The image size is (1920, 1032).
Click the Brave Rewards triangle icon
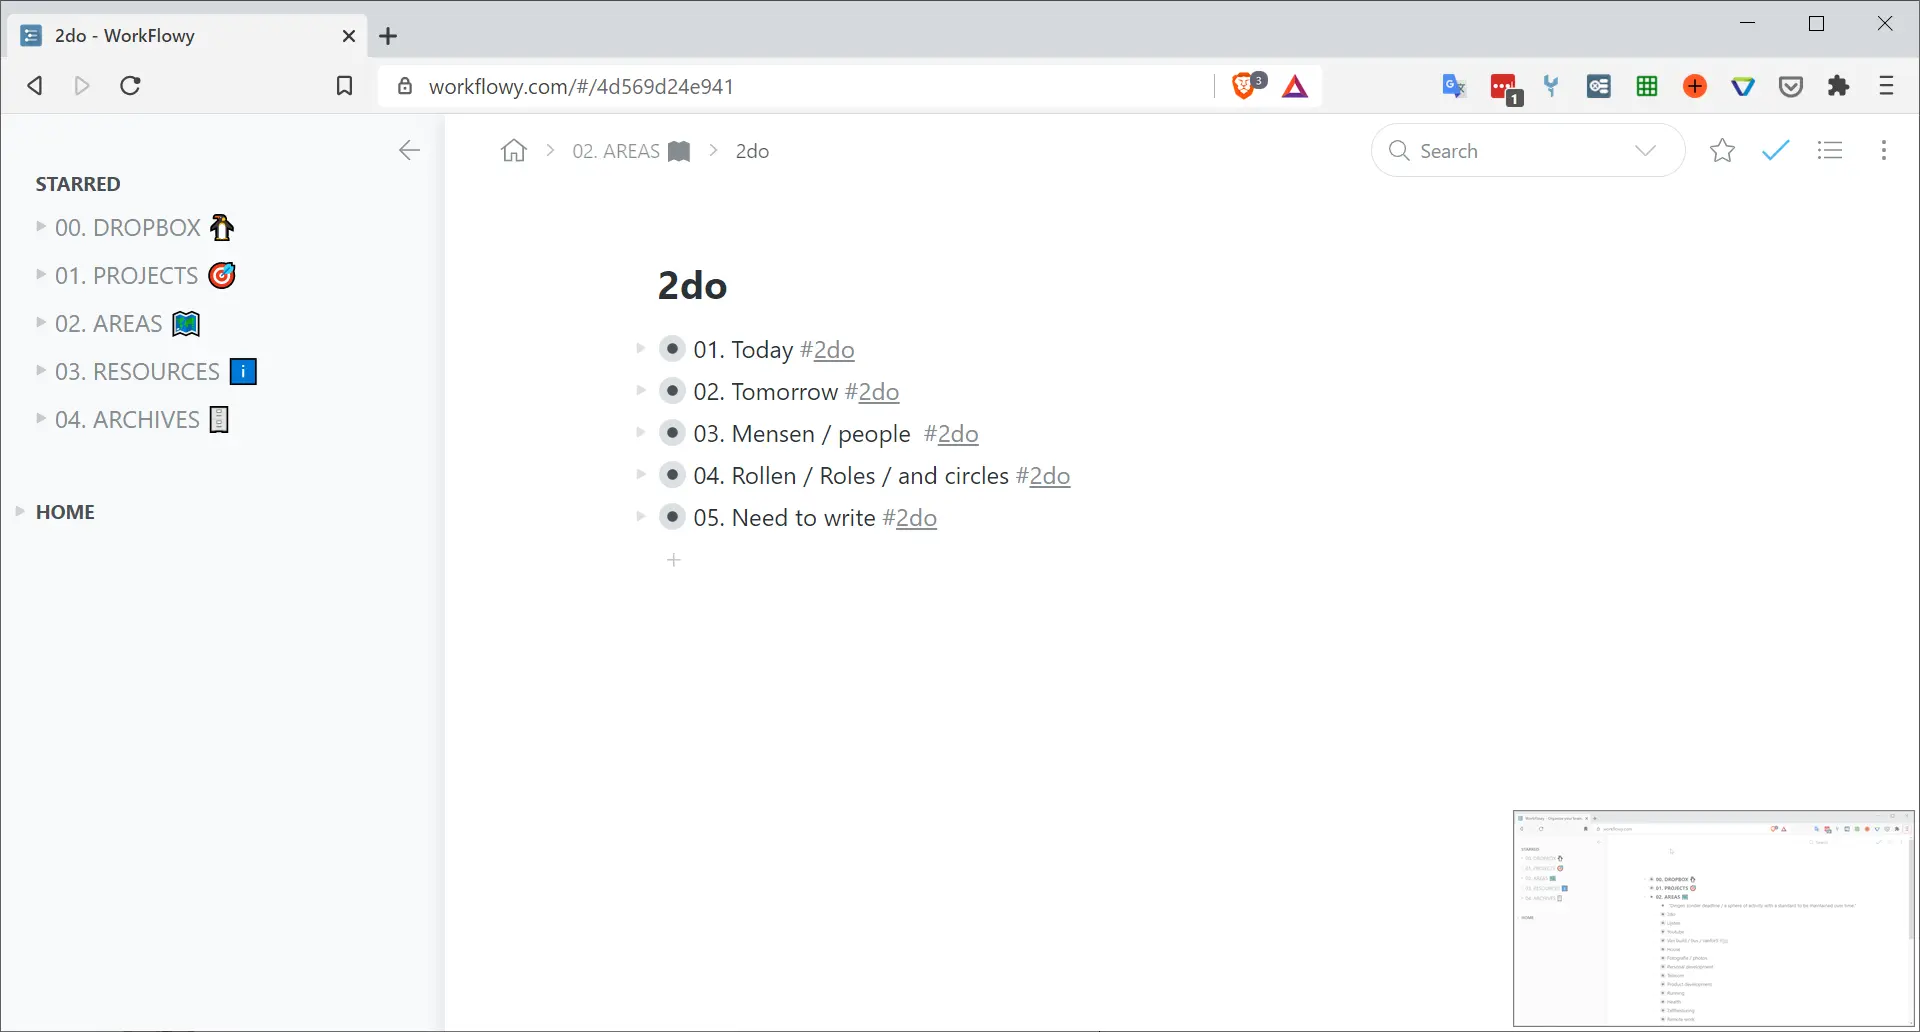(x=1295, y=87)
